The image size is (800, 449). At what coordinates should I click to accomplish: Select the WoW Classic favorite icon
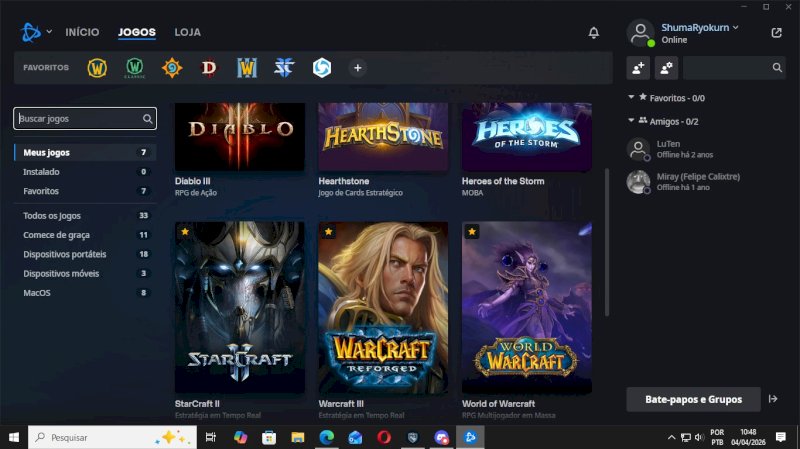coord(135,68)
